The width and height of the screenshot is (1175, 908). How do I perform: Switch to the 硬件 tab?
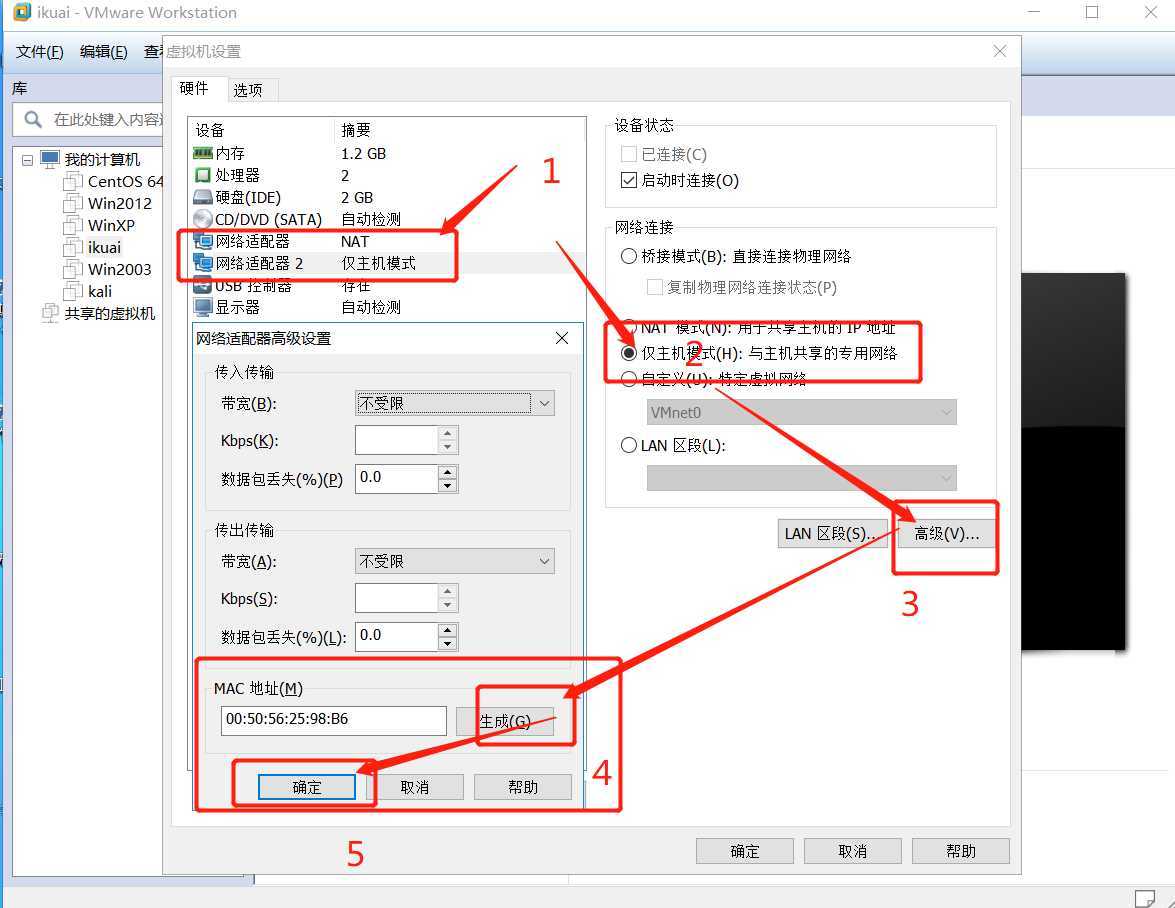(194, 88)
